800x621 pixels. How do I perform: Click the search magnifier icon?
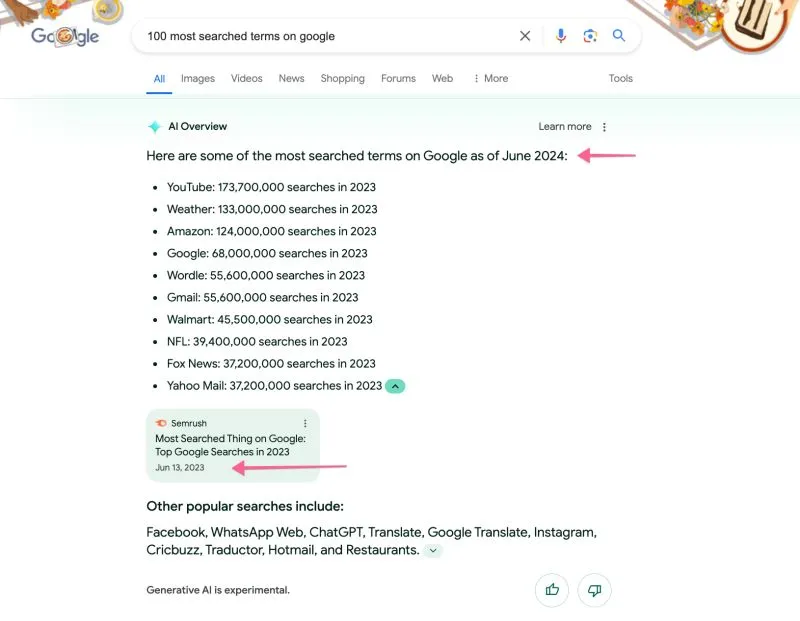click(x=619, y=35)
